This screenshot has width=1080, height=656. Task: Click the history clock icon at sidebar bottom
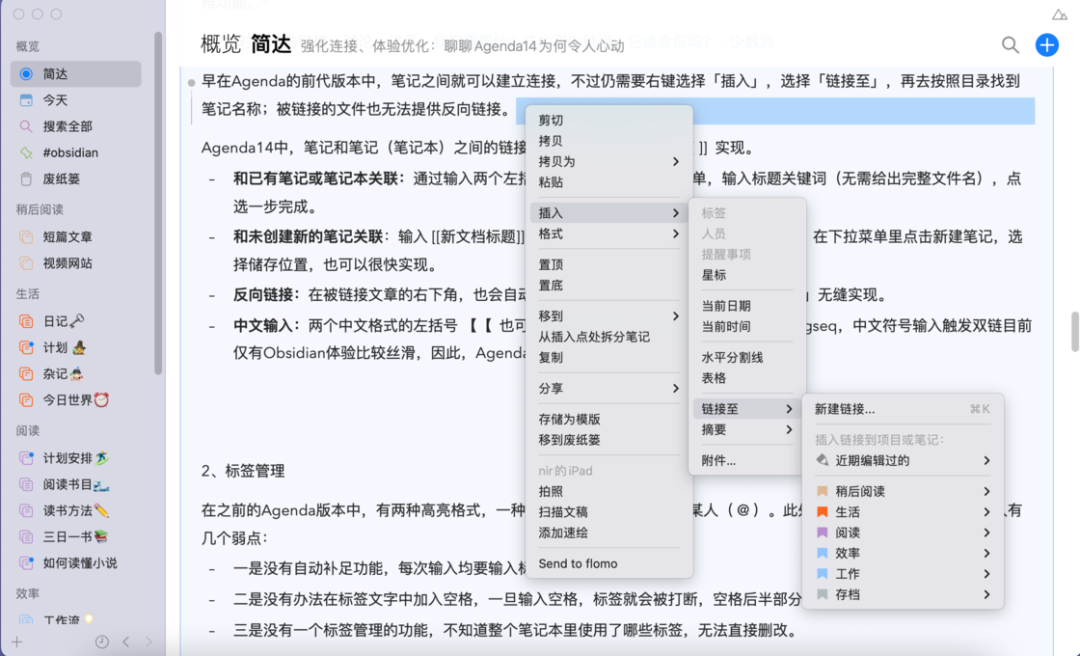pos(102,642)
